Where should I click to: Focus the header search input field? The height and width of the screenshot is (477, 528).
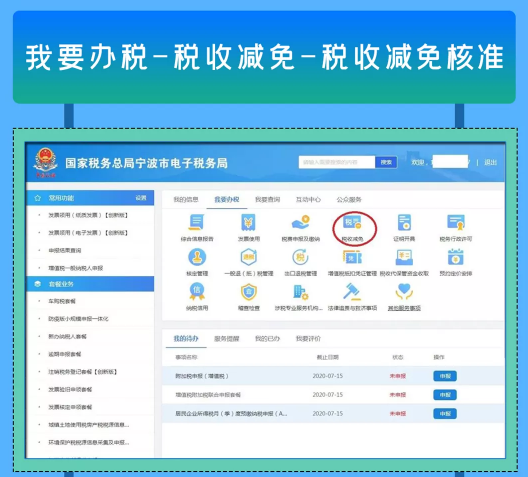pyautogui.click(x=337, y=162)
